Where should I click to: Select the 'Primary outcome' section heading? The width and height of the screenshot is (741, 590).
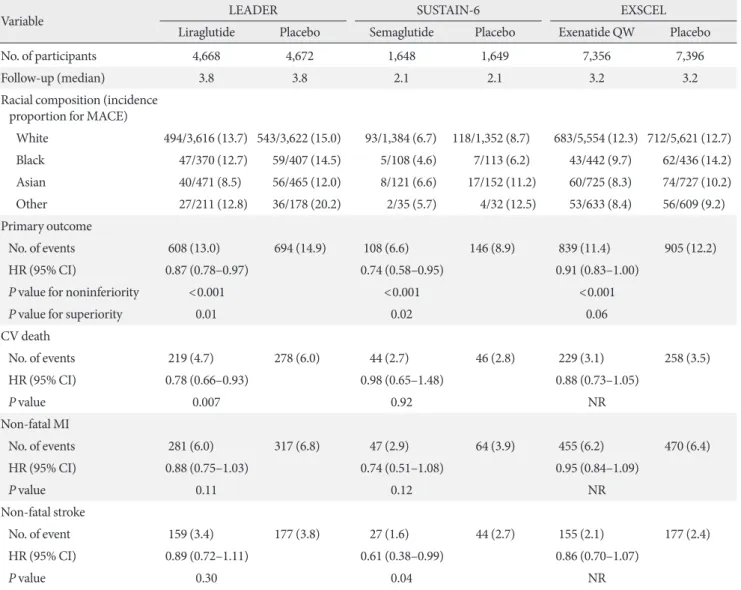coord(46,226)
